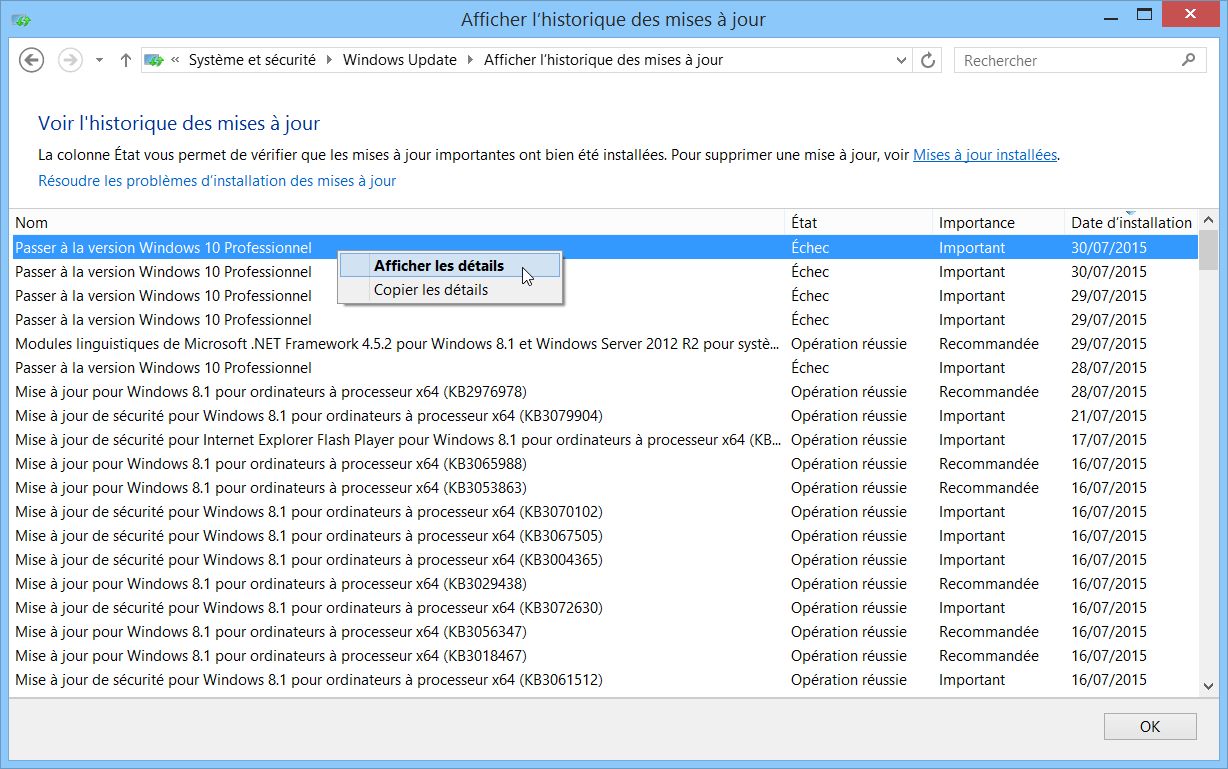Go back with the Back arrow button

pos(32,60)
